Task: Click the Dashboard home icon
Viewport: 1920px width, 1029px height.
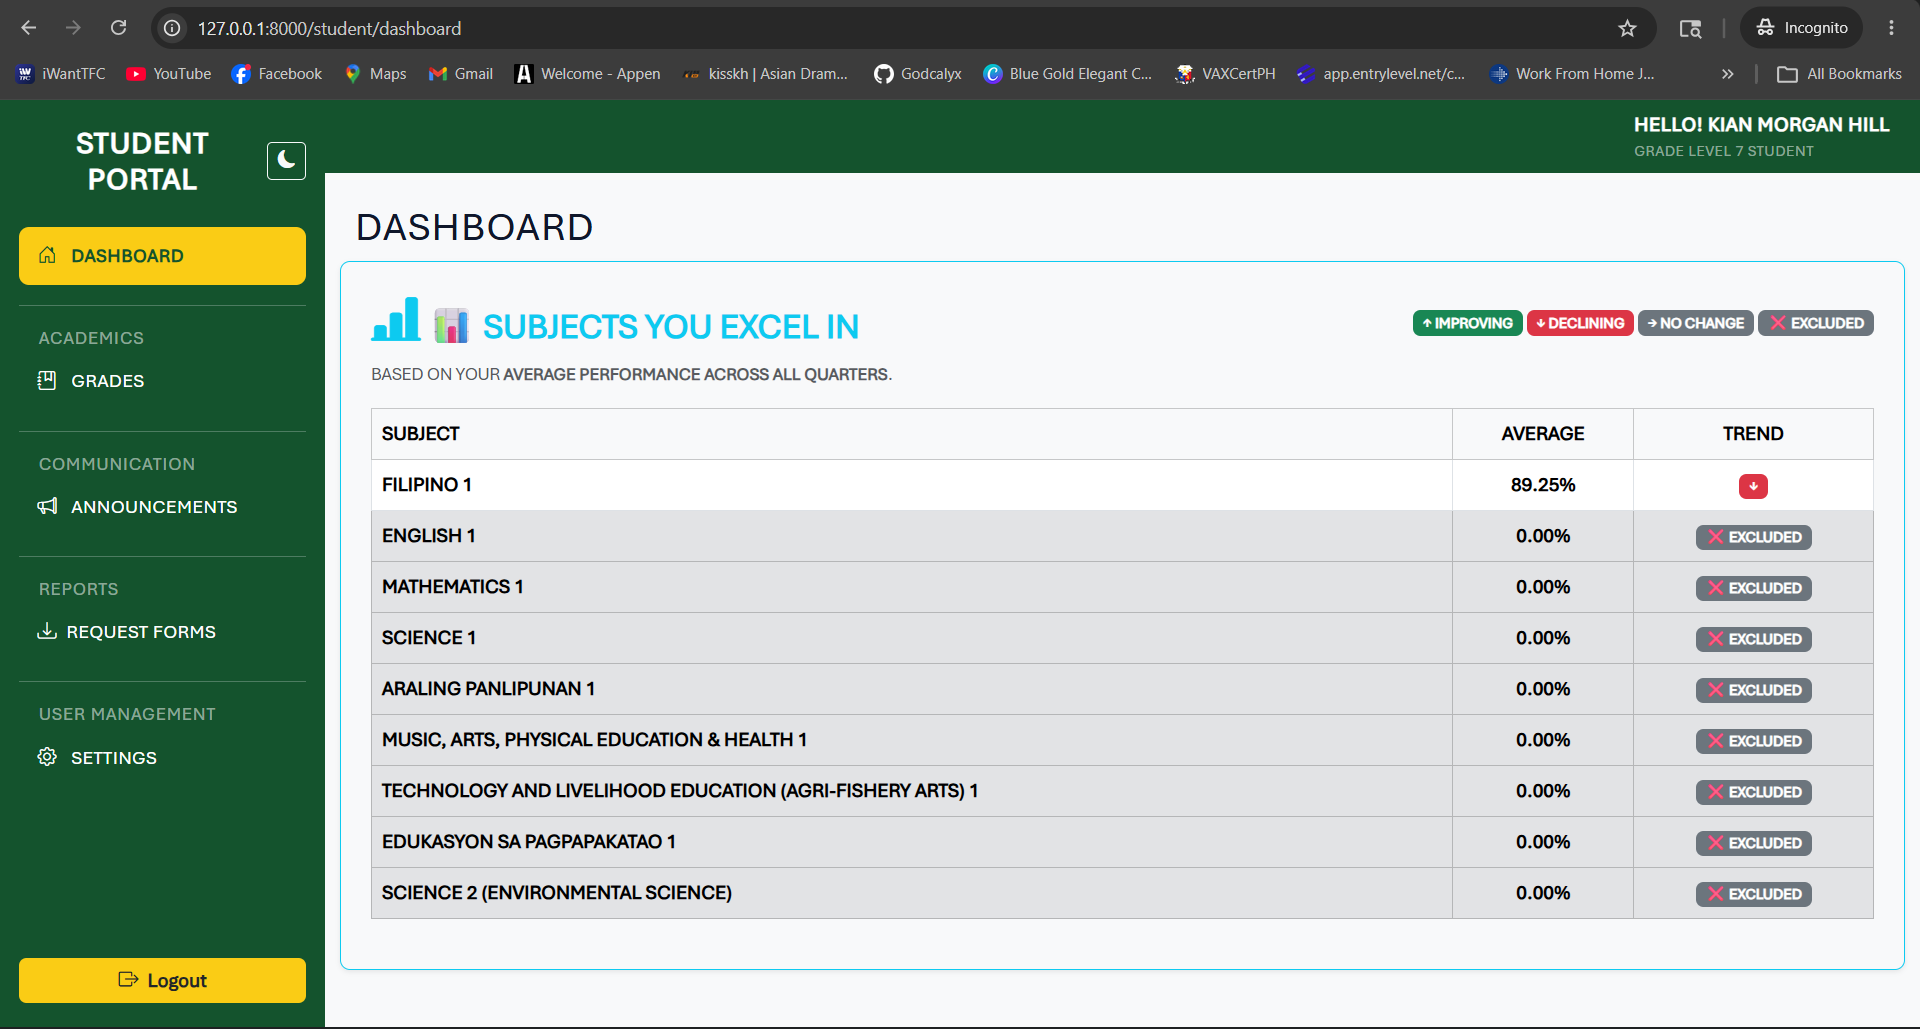Action: (47, 255)
